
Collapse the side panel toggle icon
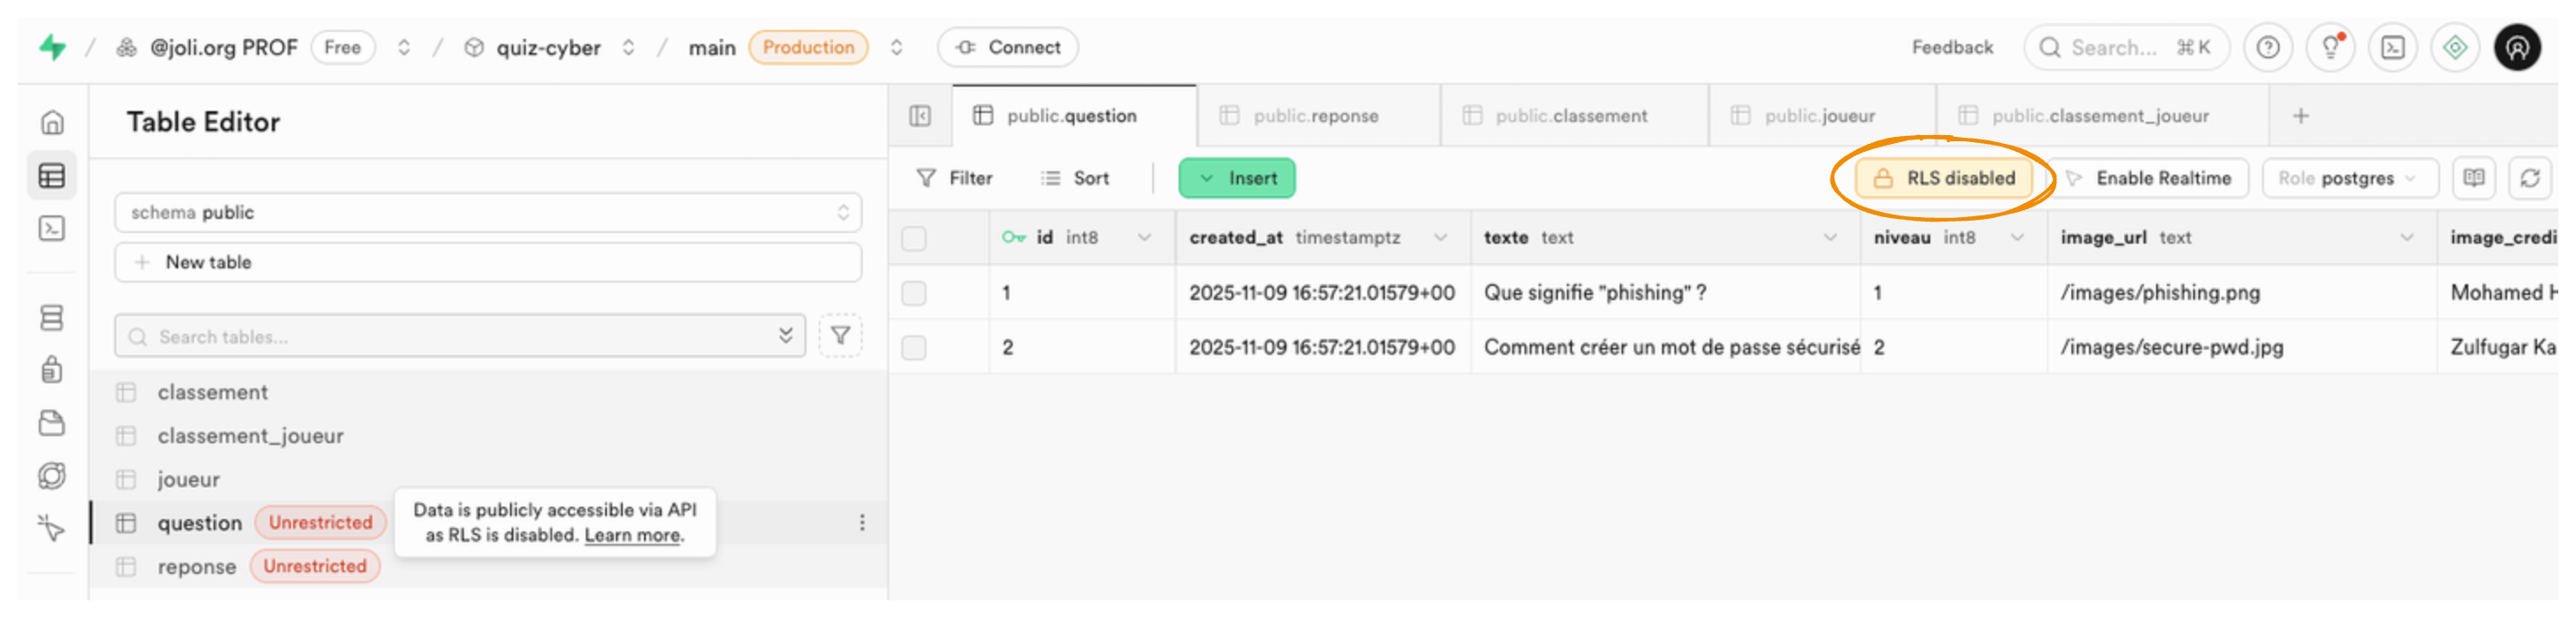pyautogui.click(x=920, y=116)
